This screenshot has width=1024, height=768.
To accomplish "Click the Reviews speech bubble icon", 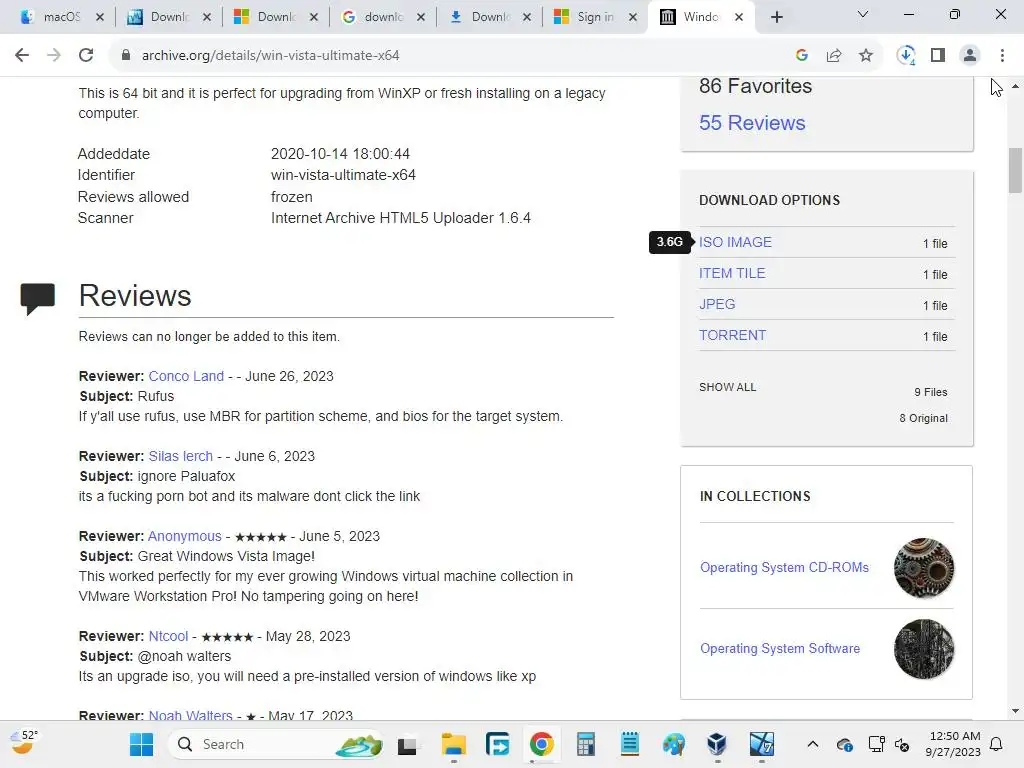I will click(x=37, y=298).
